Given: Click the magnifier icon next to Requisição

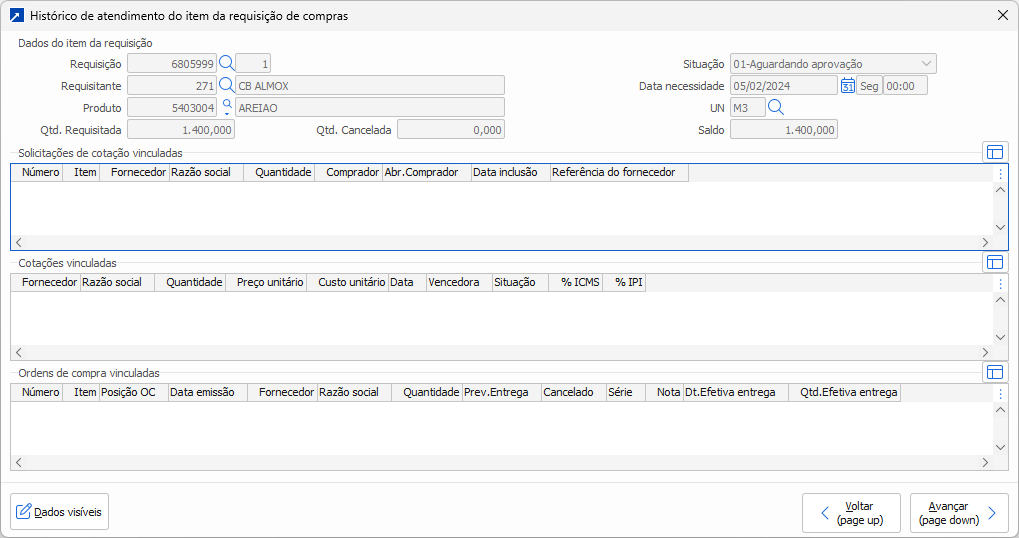Looking at the screenshot, I should pos(226,64).
